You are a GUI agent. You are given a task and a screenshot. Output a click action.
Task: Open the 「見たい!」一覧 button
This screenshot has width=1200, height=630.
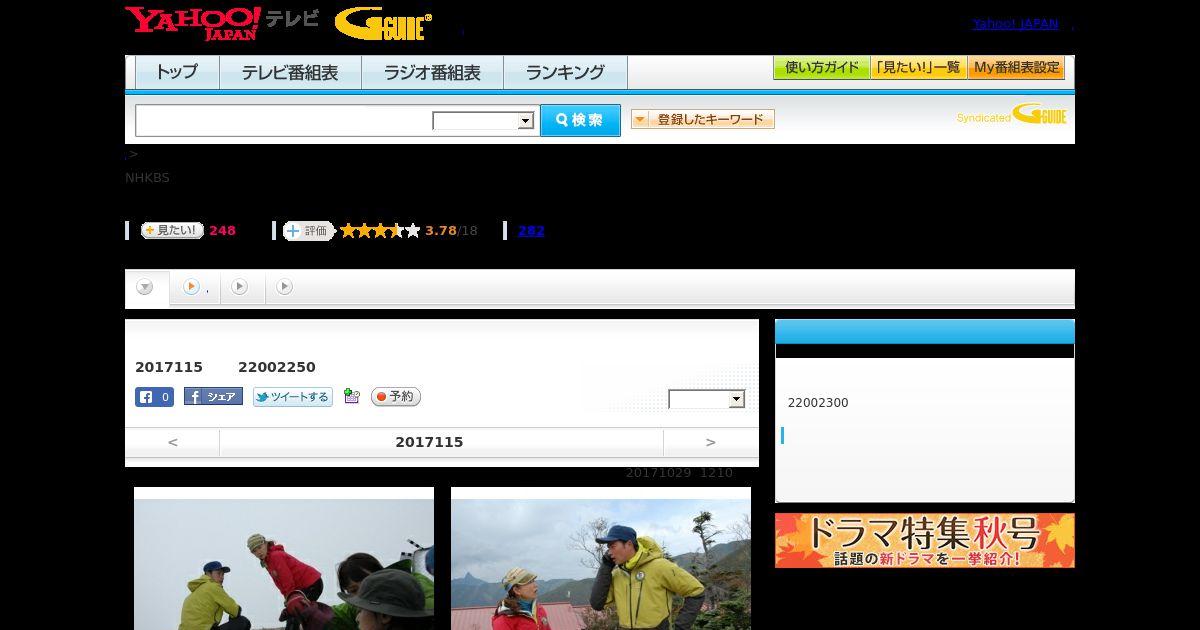tap(918, 68)
